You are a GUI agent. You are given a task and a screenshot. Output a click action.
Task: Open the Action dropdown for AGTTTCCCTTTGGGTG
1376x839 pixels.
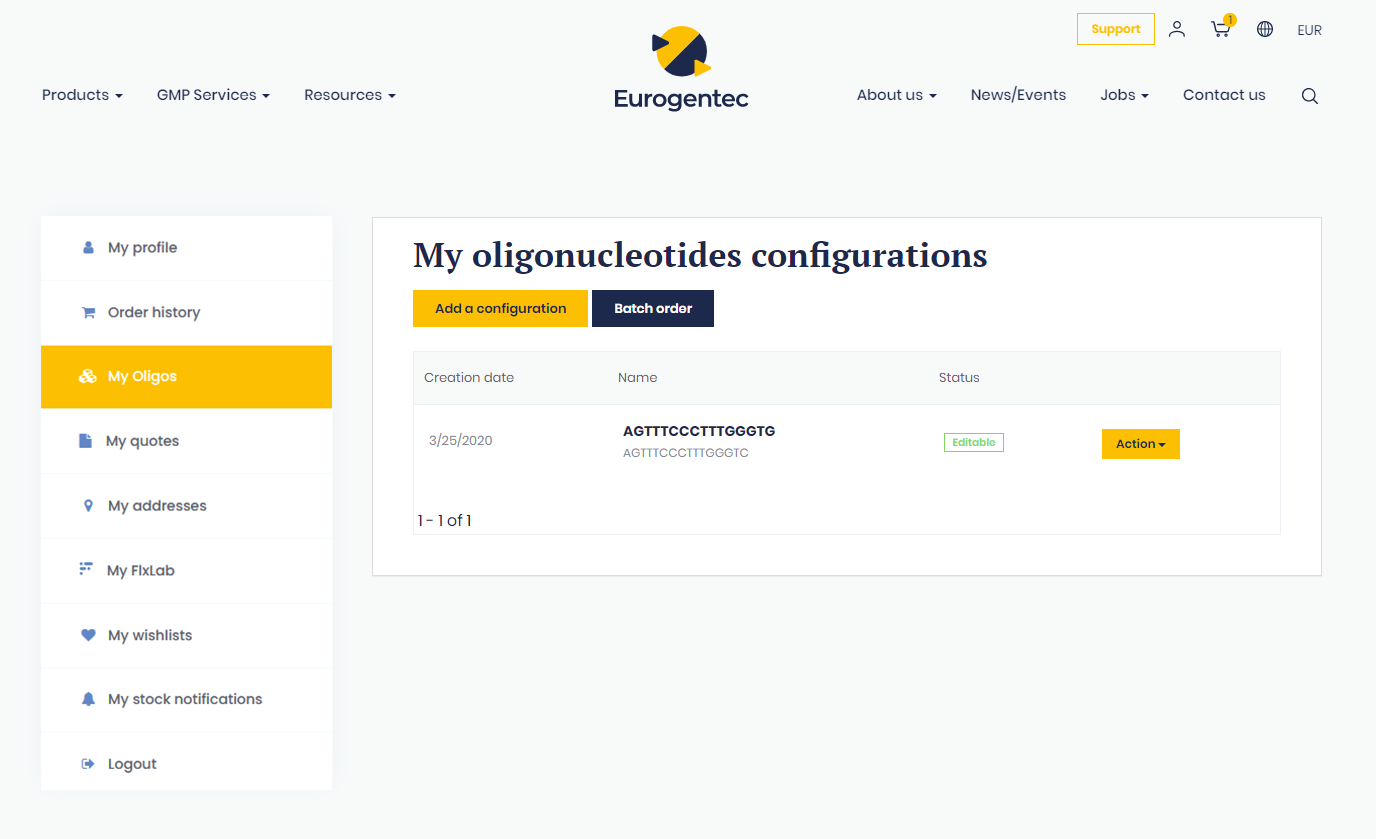tap(1141, 444)
